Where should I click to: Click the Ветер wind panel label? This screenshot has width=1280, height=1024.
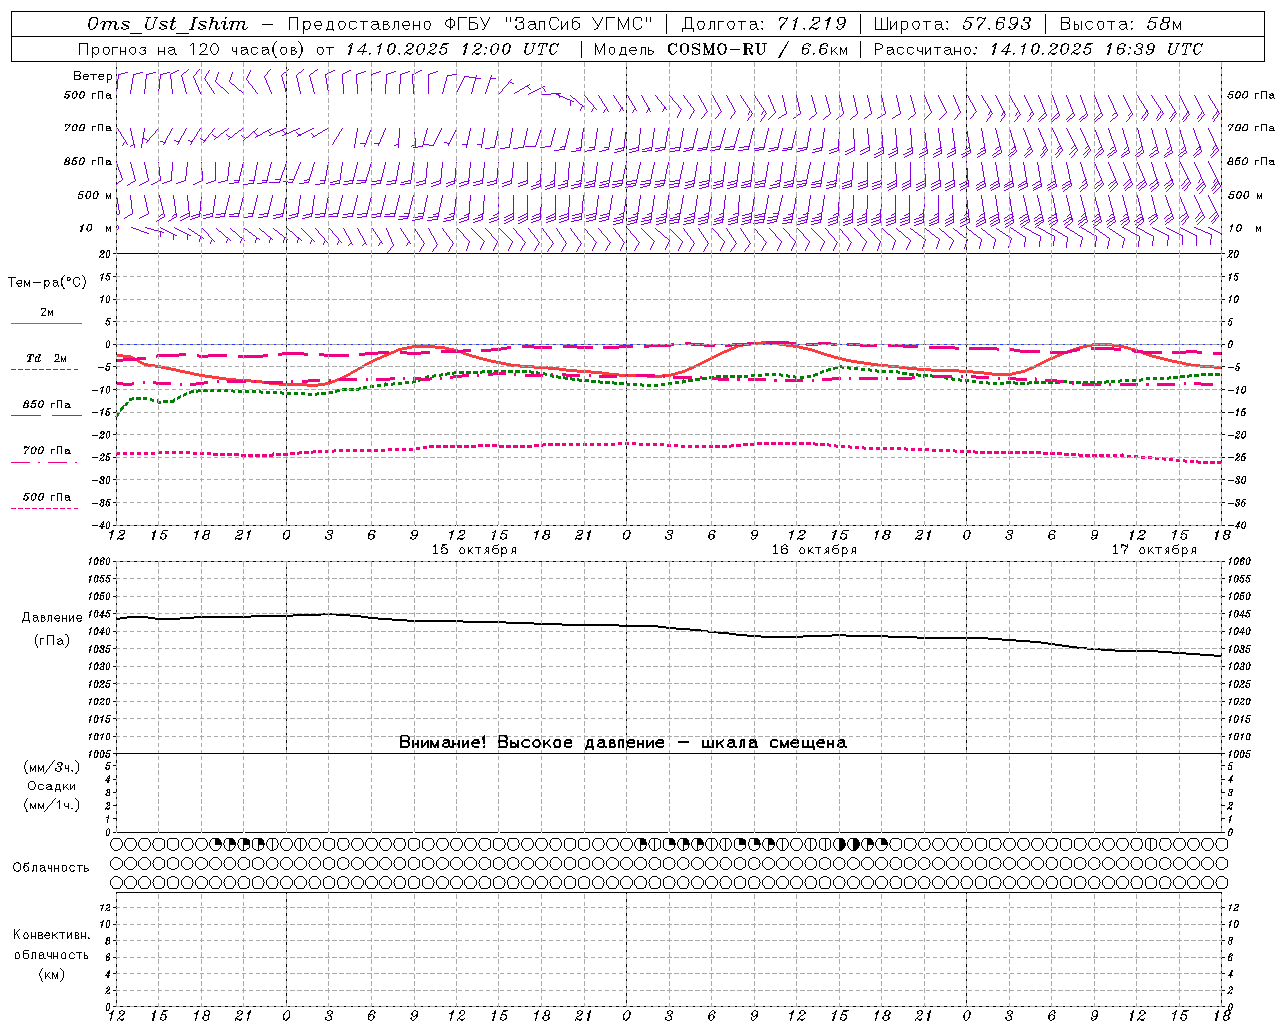[x=92, y=76]
